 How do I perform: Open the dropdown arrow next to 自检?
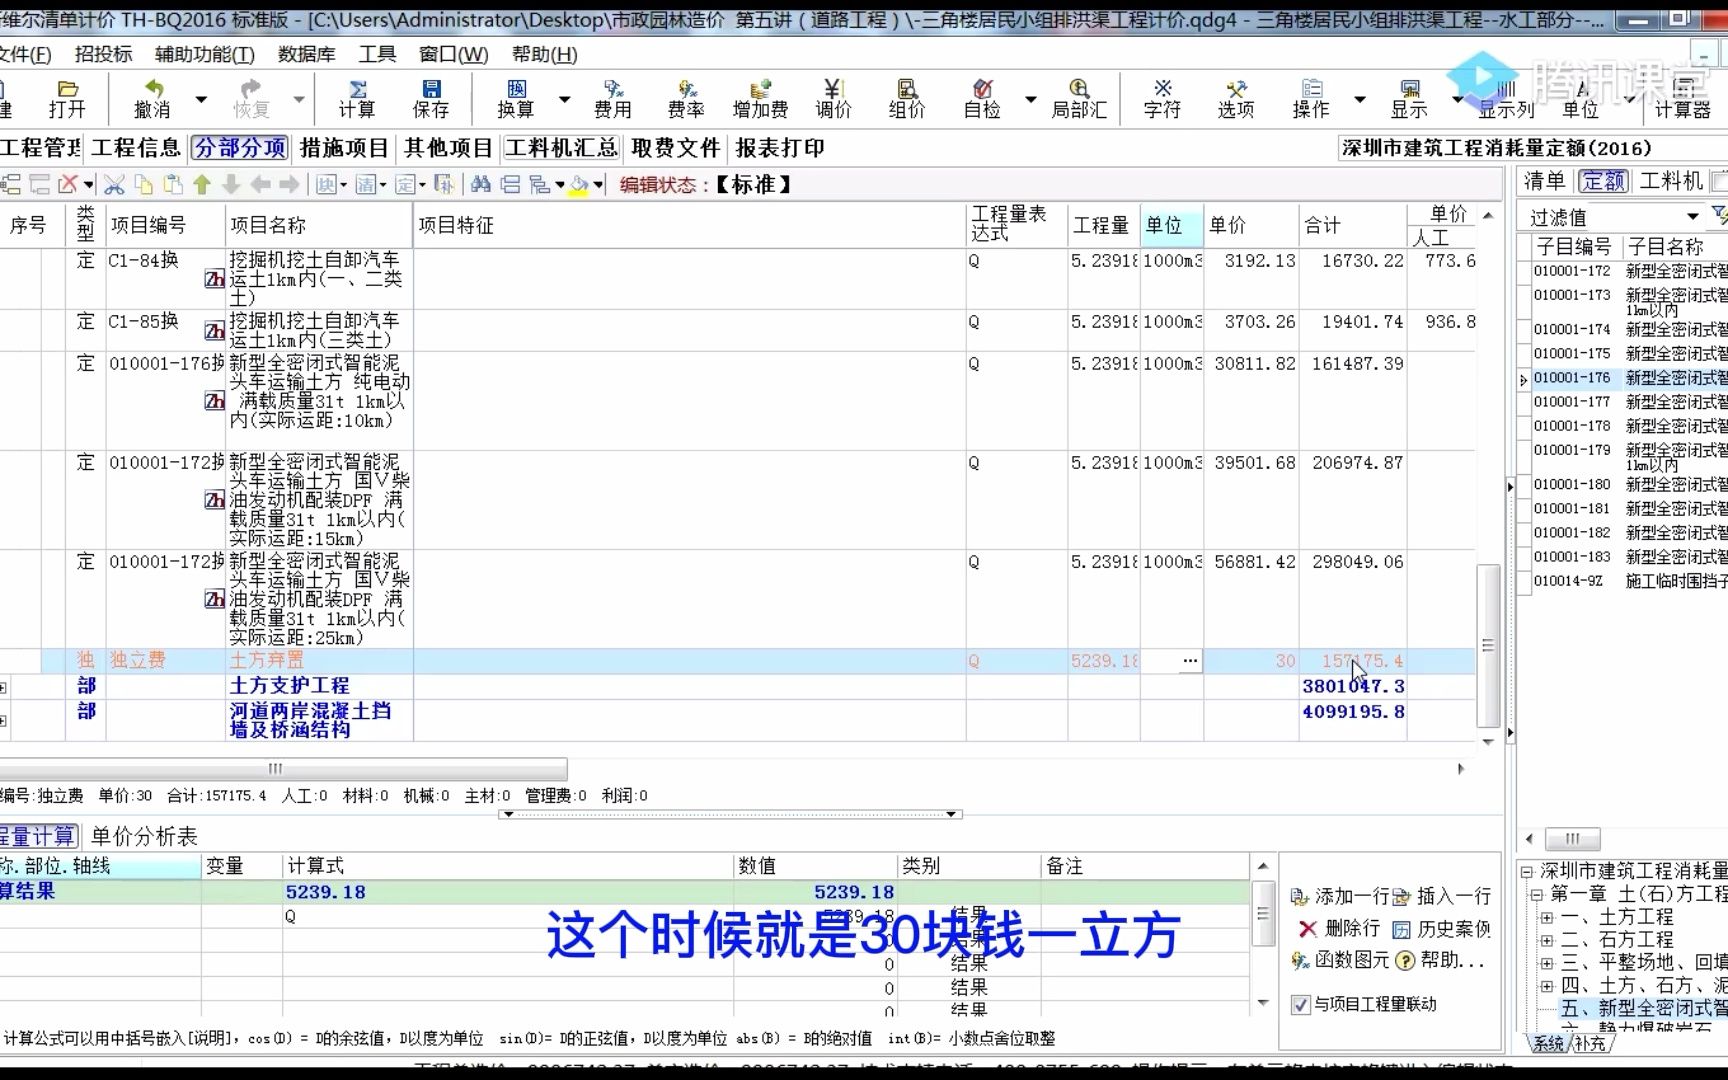(1030, 99)
